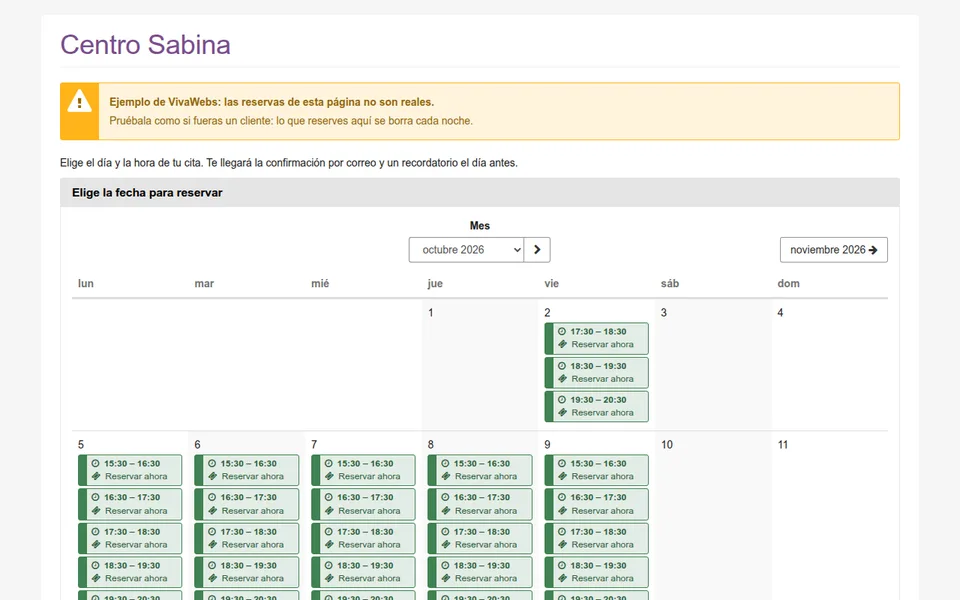Pick the 17:30 – 18:30 slot on October 8
Screen dimensions: 960x600
point(480,538)
